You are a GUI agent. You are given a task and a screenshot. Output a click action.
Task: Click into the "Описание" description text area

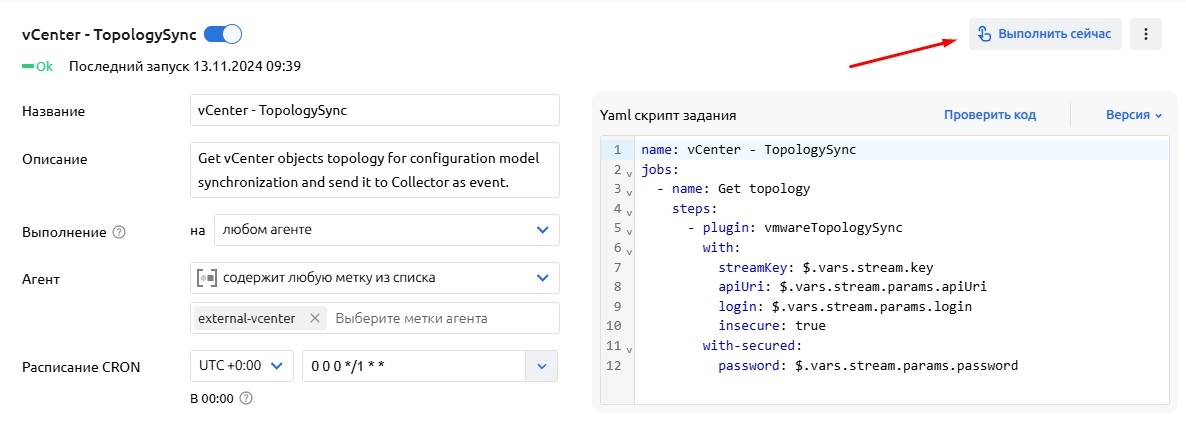click(374, 171)
